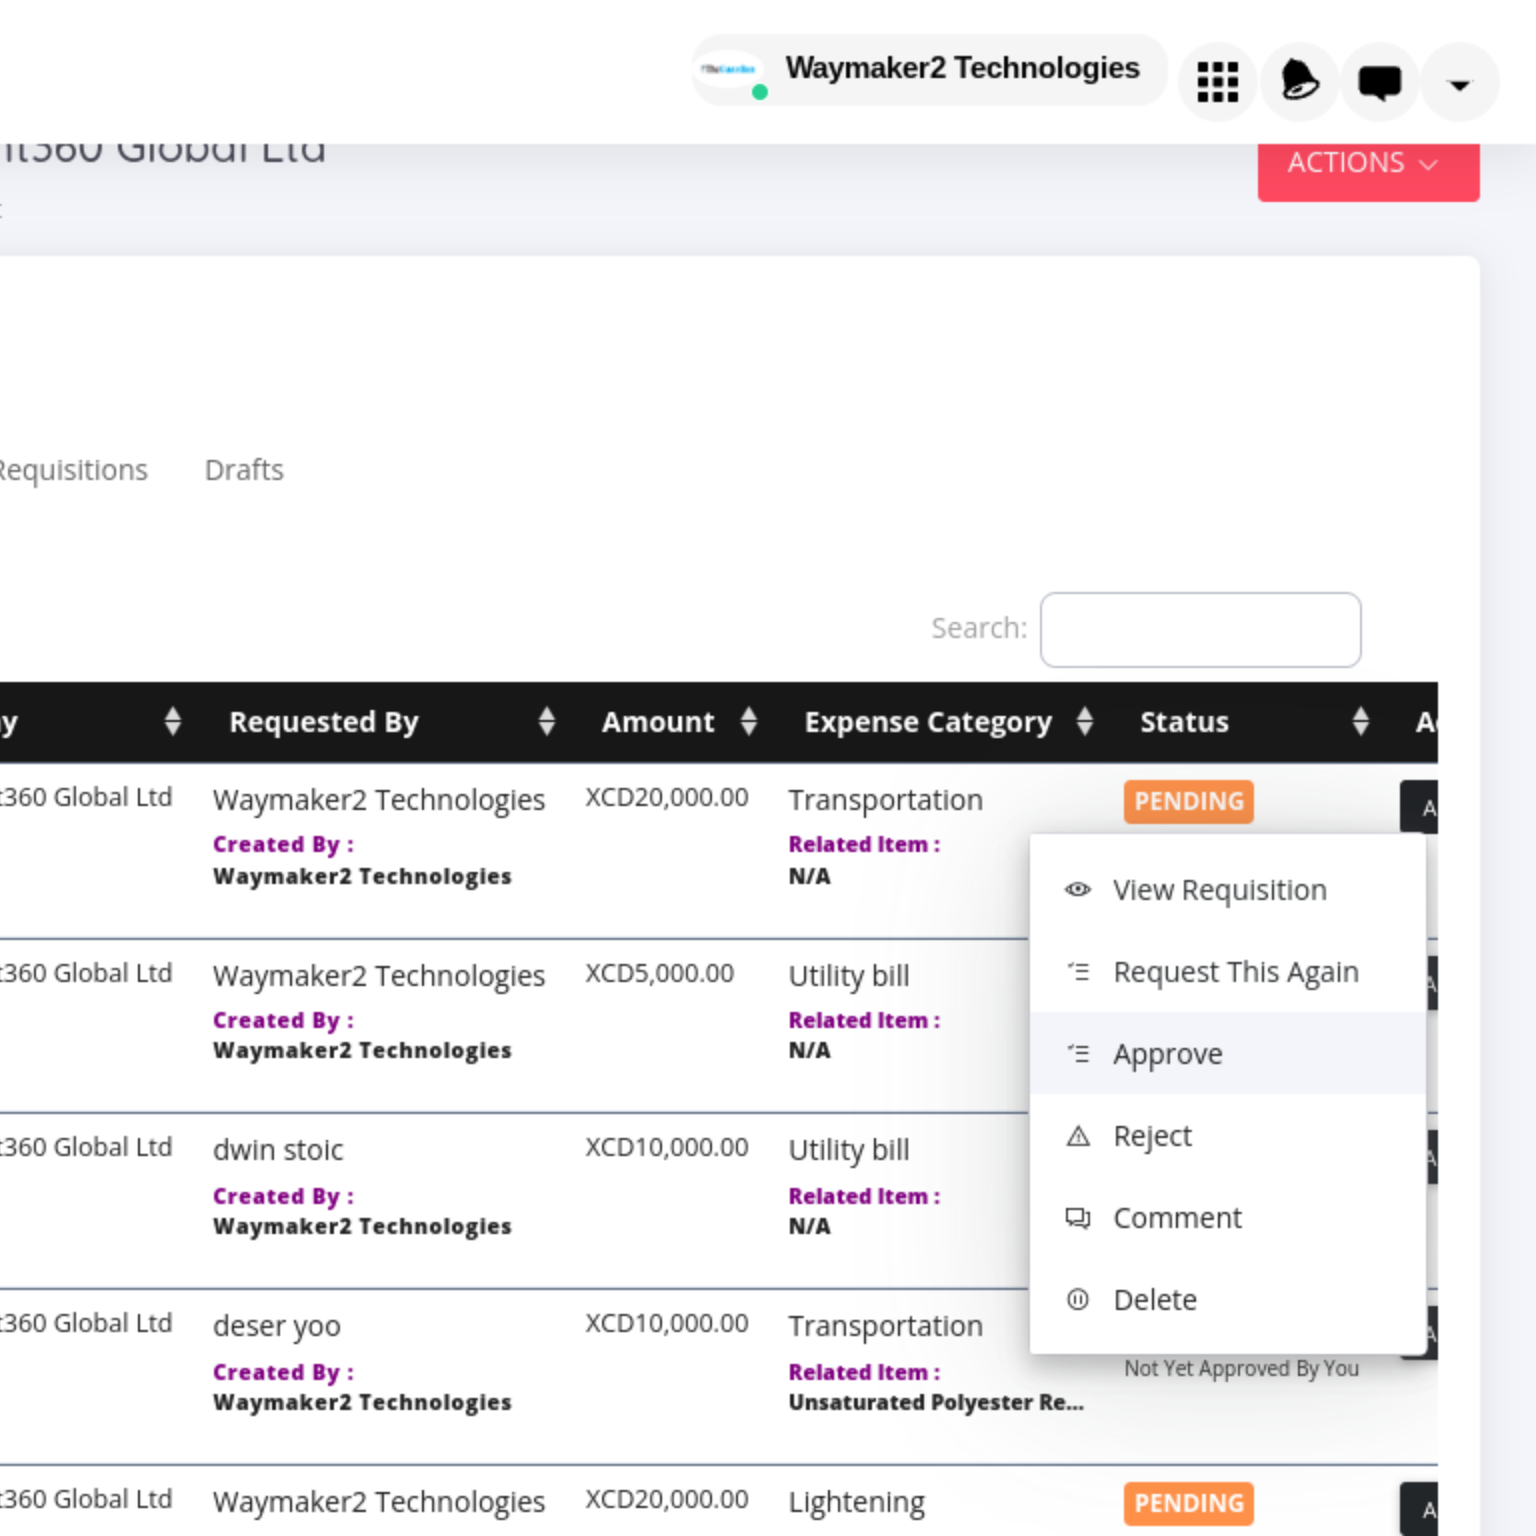
Task: Select Approve from the context menu
Action: click(1167, 1054)
